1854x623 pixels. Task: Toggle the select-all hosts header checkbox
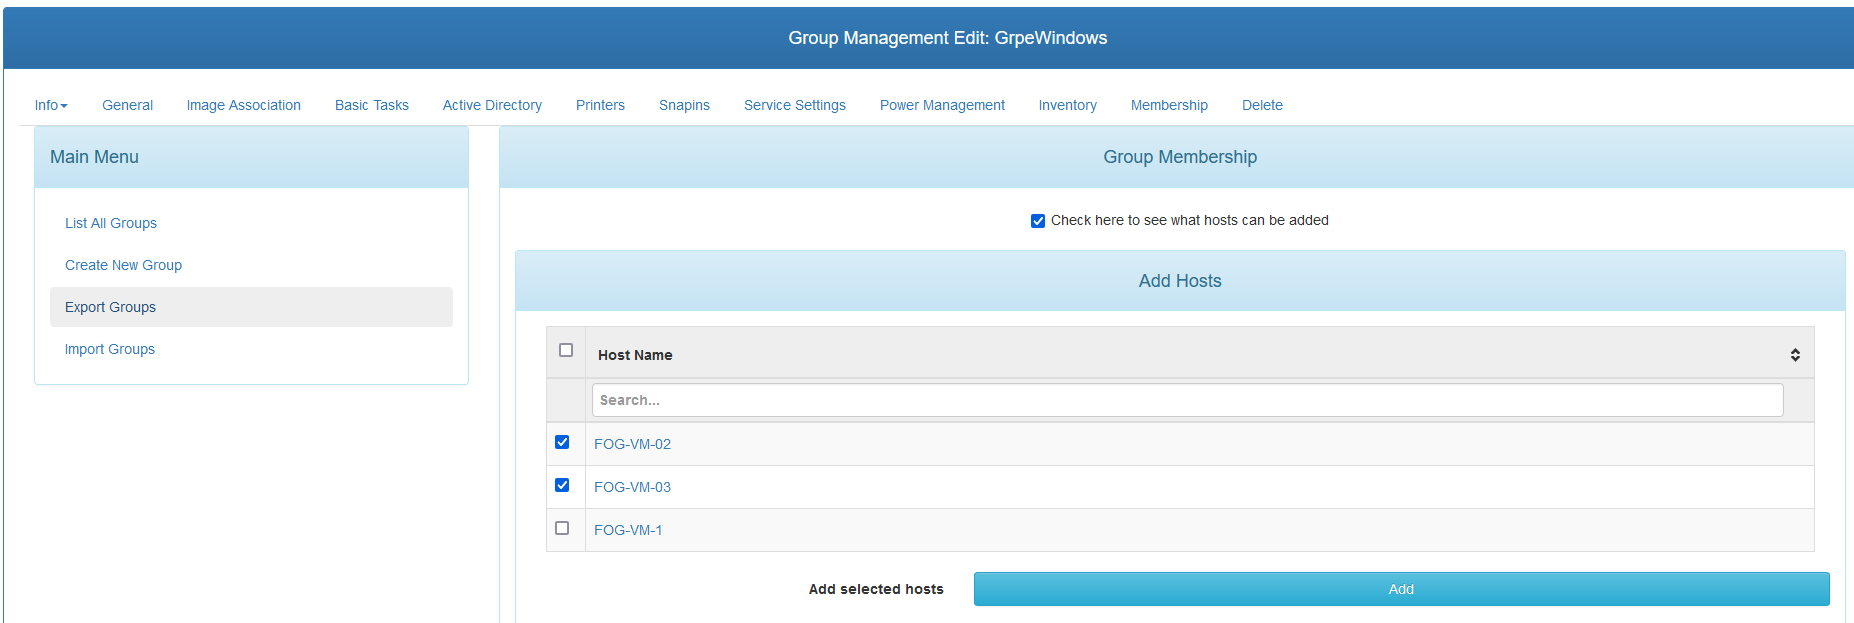coord(566,350)
